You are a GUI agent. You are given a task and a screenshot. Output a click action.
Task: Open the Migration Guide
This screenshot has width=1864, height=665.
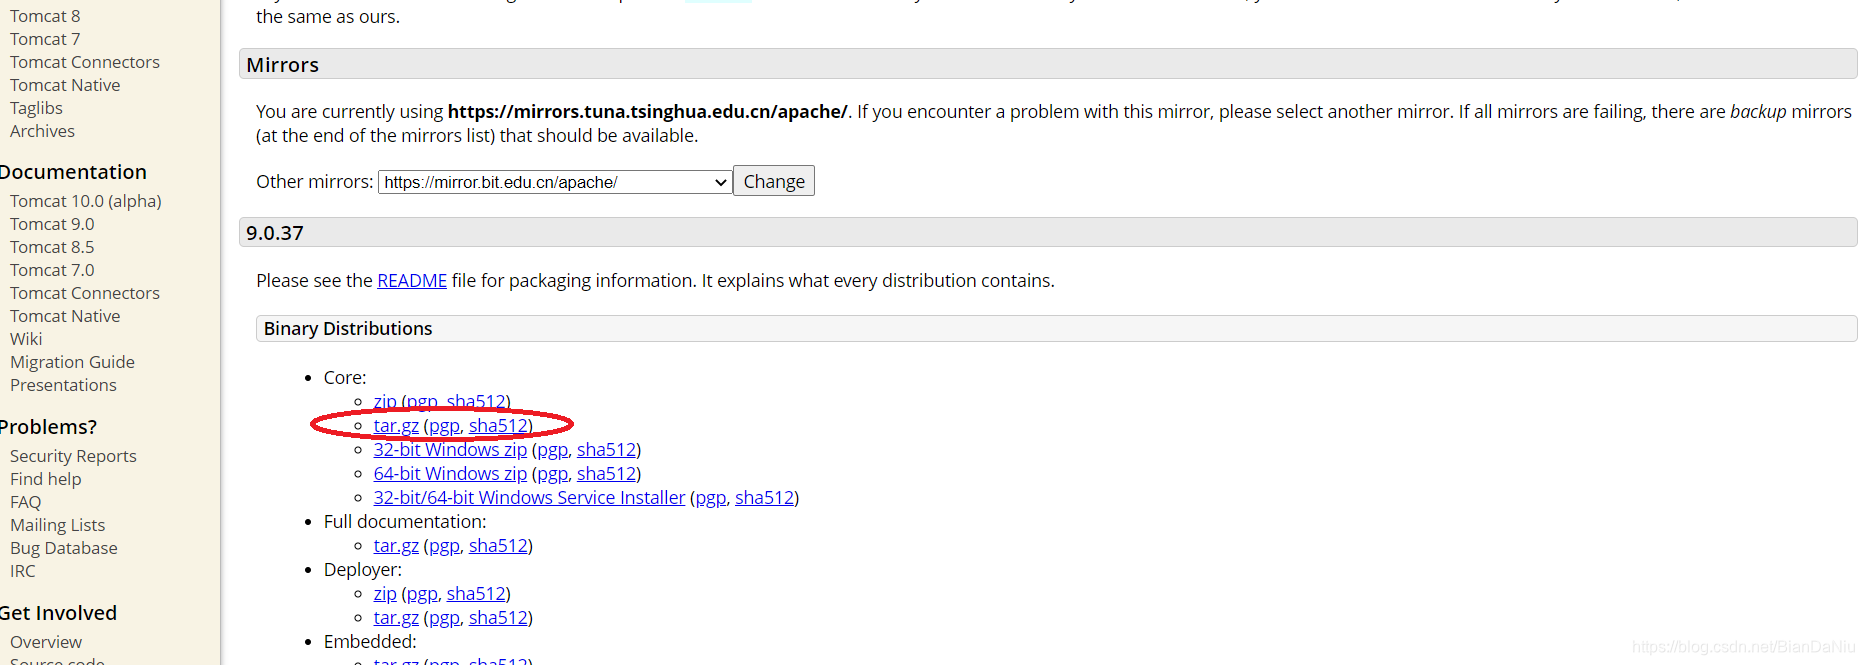pyautogui.click(x=72, y=362)
